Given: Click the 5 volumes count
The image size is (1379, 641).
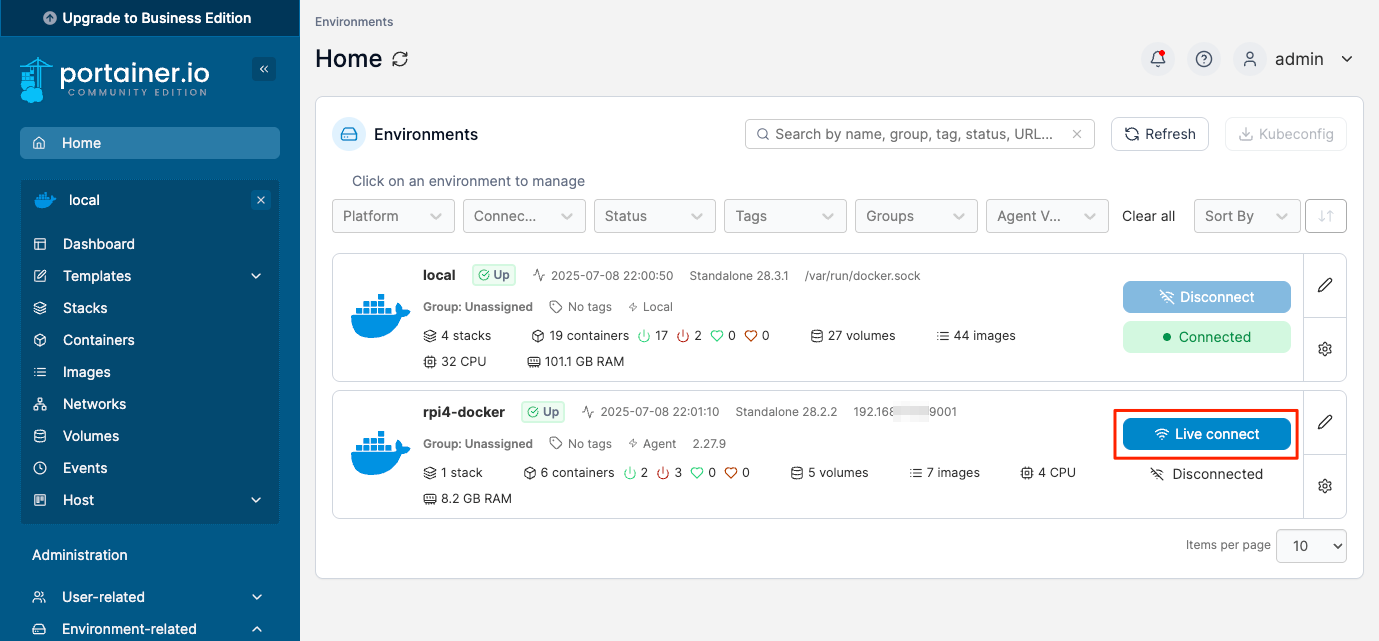Looking at the screenshot, I should (829, 473).
